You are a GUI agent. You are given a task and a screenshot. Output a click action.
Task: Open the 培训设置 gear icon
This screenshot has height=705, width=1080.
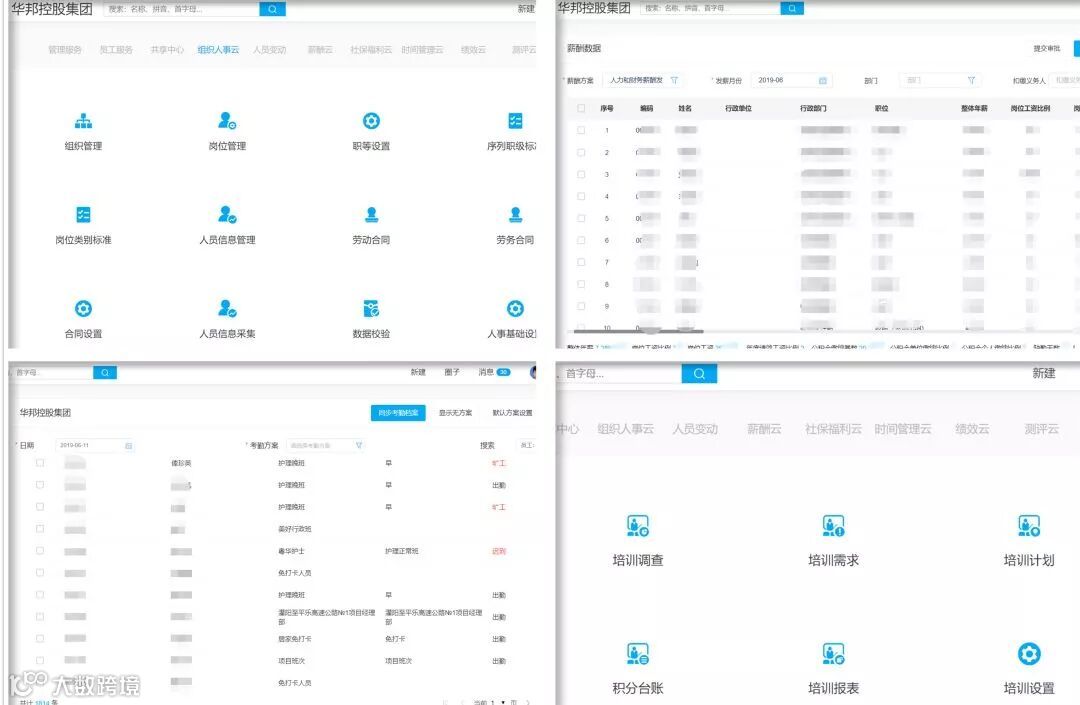tap(1029, 654)
